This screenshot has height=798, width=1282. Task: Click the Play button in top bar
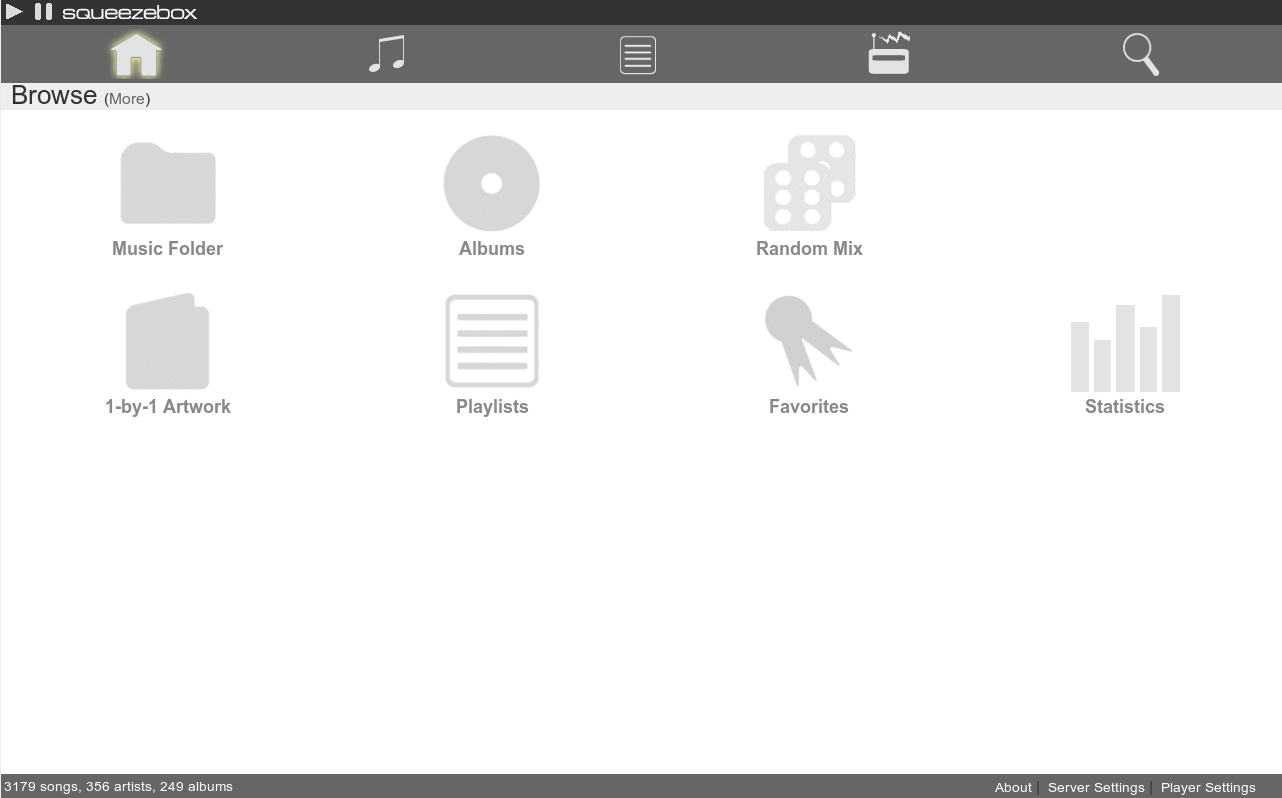[14, 12]
